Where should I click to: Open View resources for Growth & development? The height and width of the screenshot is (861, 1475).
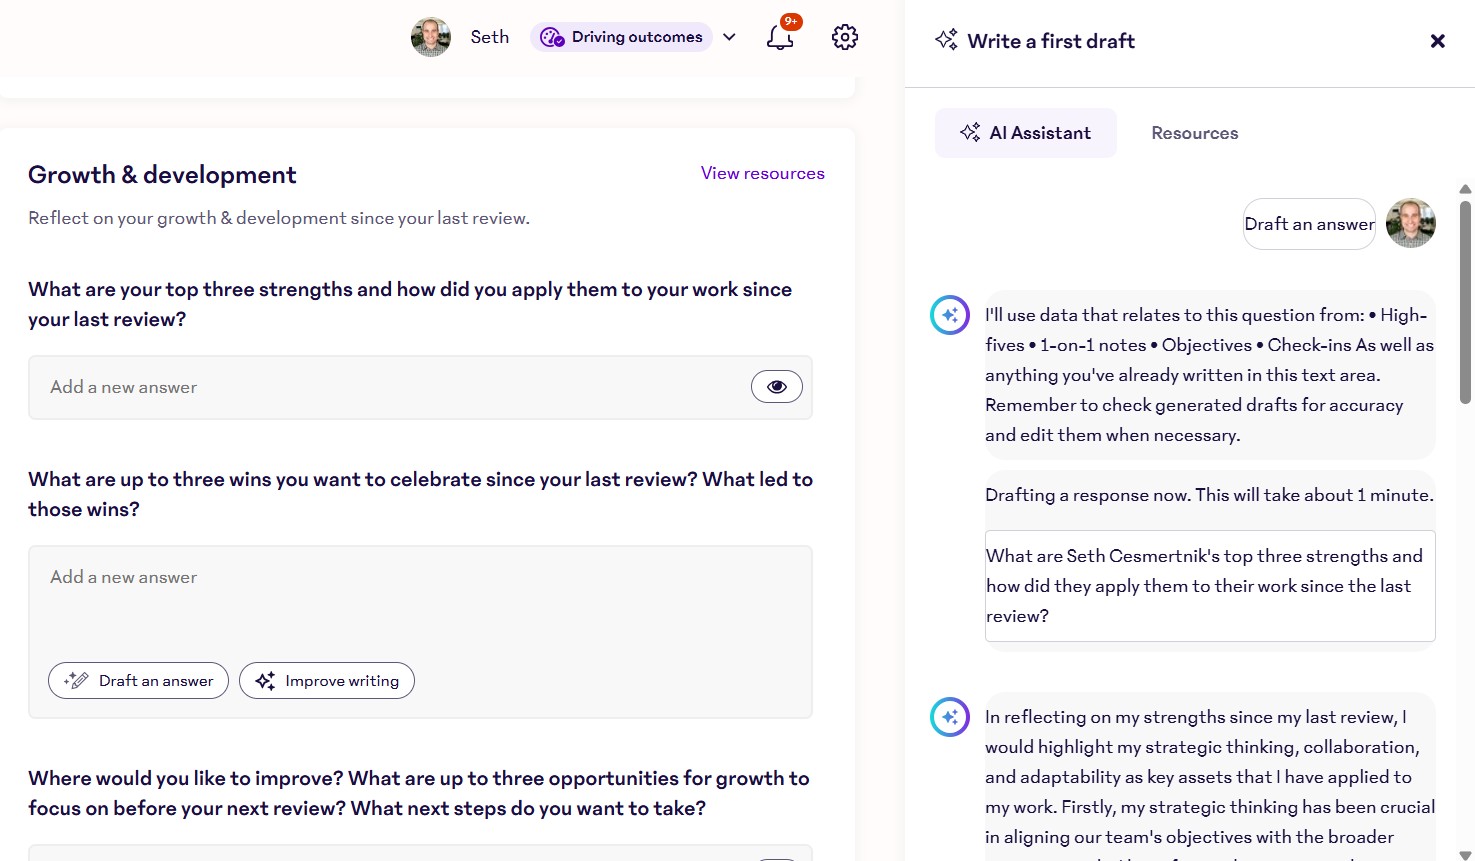[x=762, y=173]
